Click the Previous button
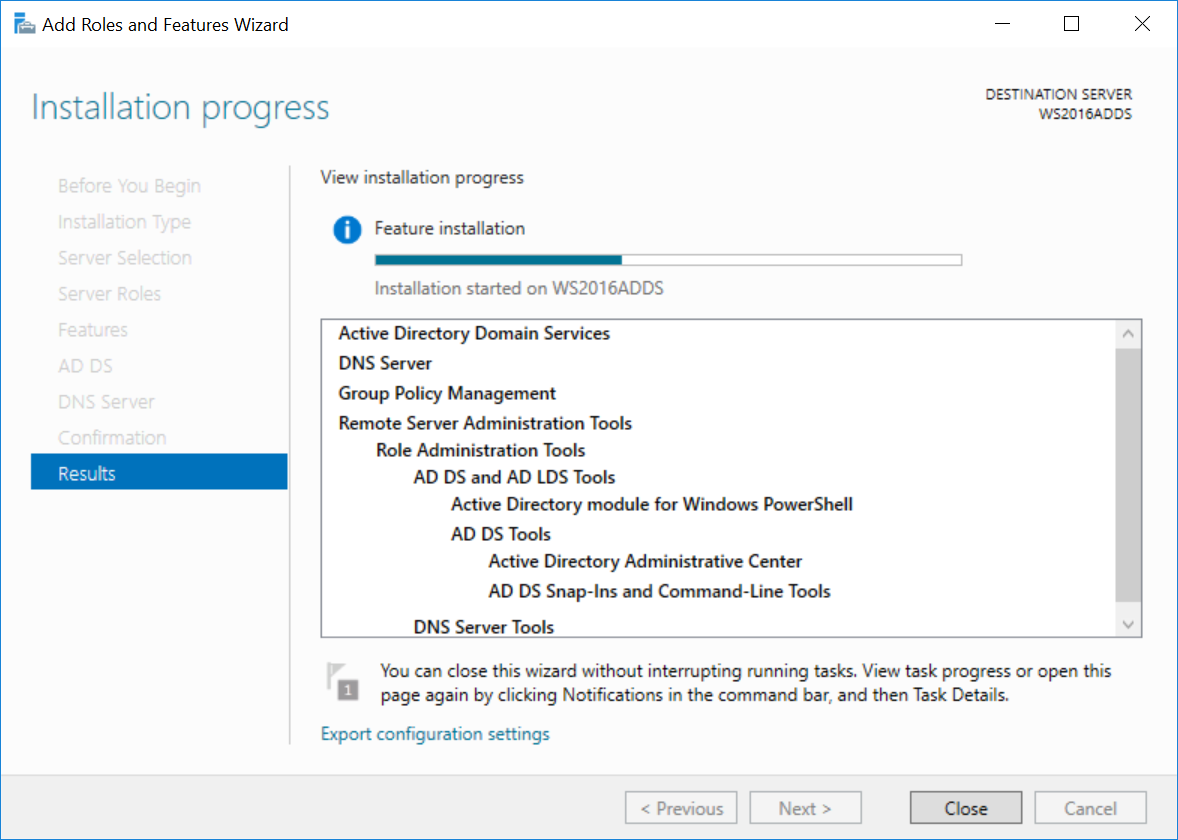This screenshot has width=1178, height=840. [681, 808]
